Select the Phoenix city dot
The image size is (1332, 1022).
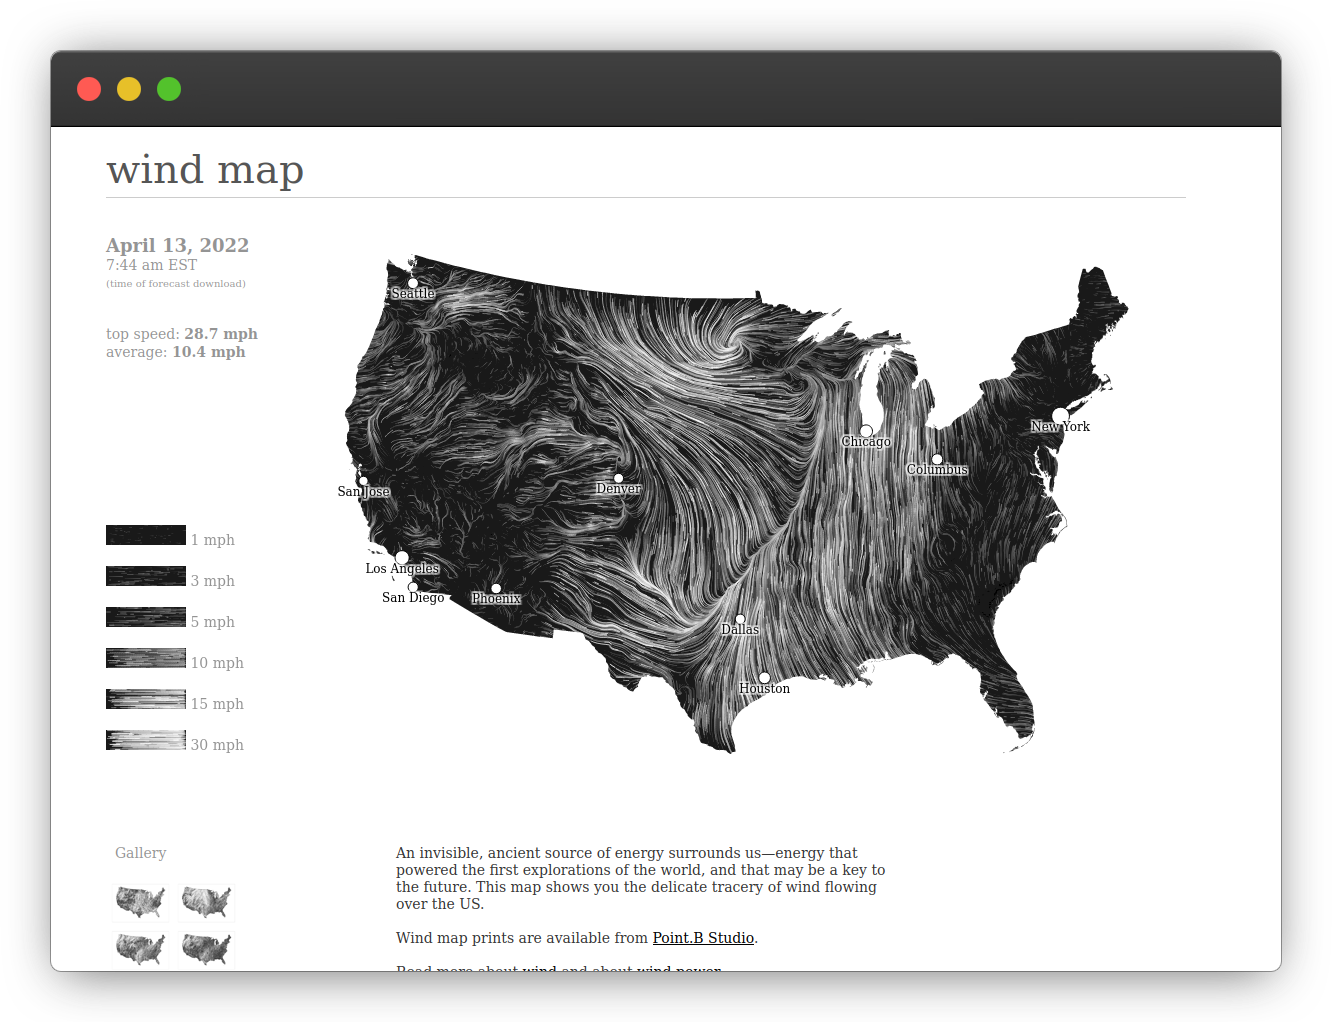[495, 588]
